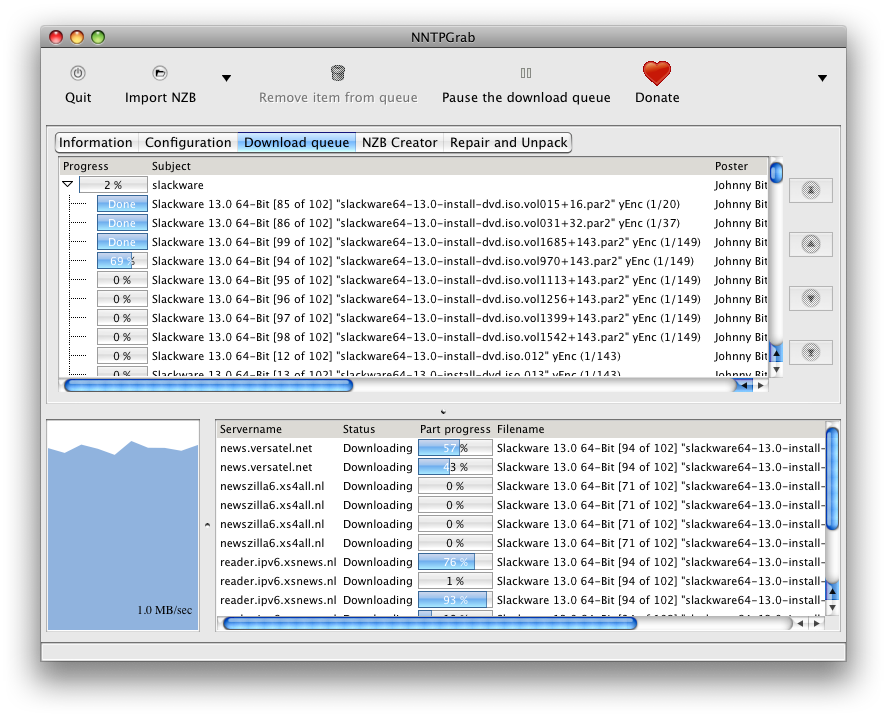Click the trash can Remove item icon
This screenshot has width=887, height=717.
coord(338,73)
